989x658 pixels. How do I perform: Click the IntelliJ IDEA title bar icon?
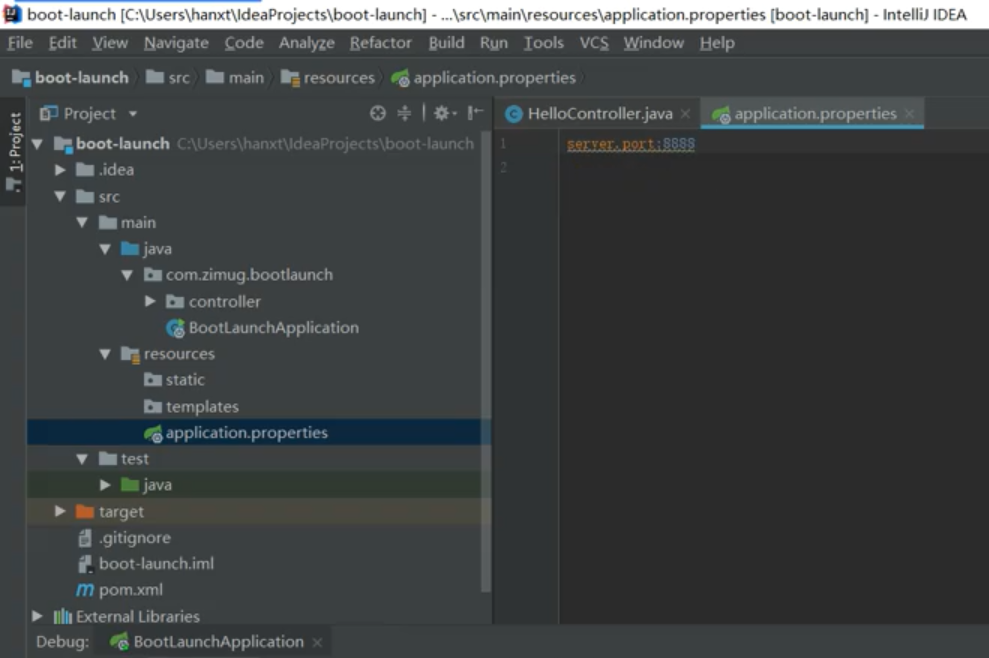12,14
